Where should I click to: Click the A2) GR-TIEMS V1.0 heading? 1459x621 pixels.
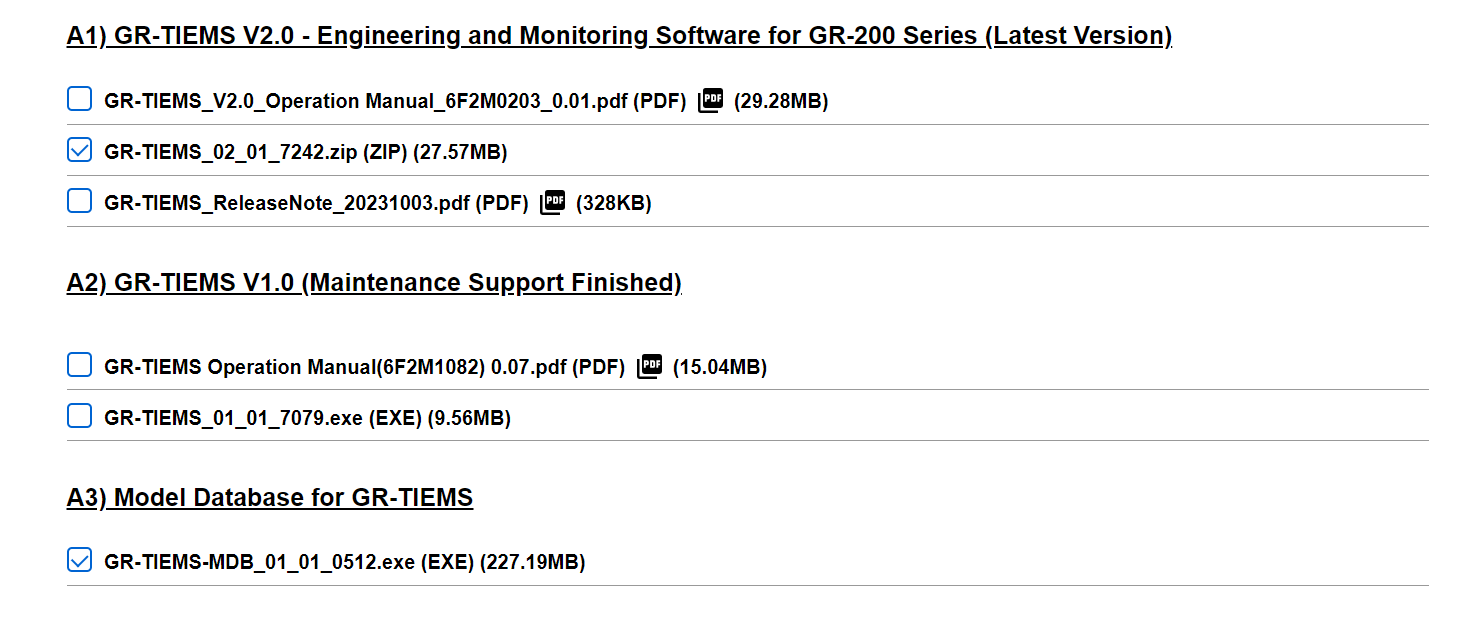(374, 283)
